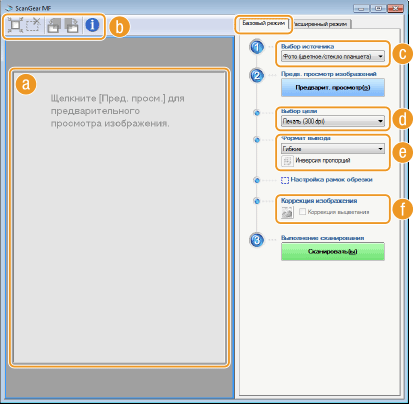
Task: Click inside the preview image area
Action: click(x=119, y=218)
